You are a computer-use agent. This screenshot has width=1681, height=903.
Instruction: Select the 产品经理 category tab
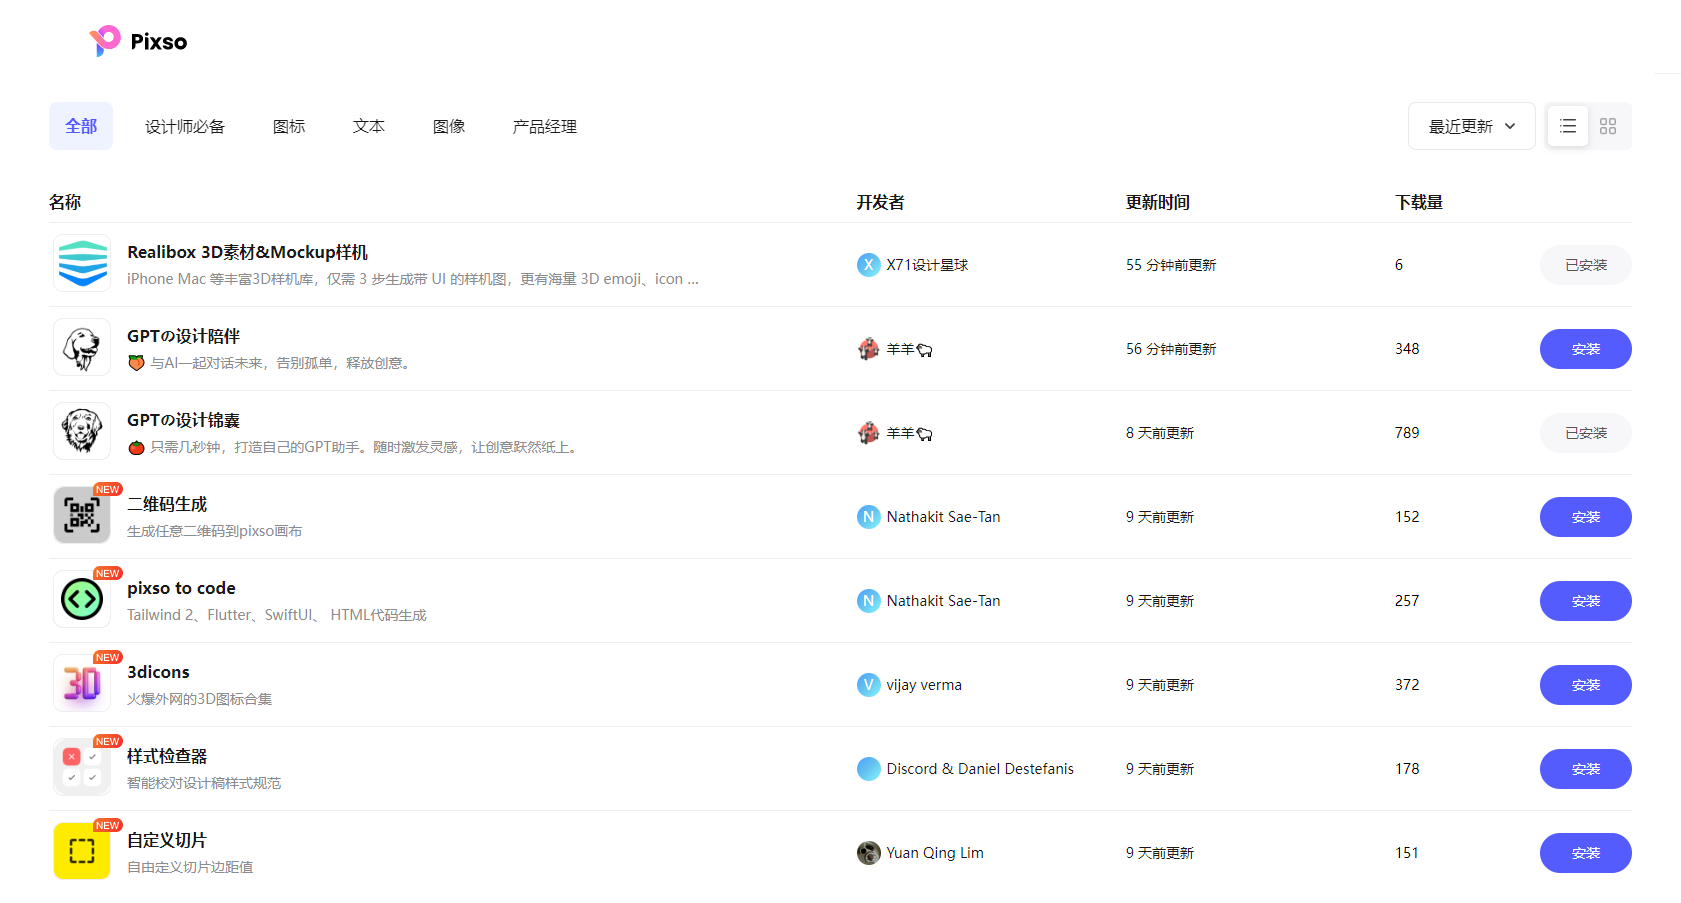(545, 127)
